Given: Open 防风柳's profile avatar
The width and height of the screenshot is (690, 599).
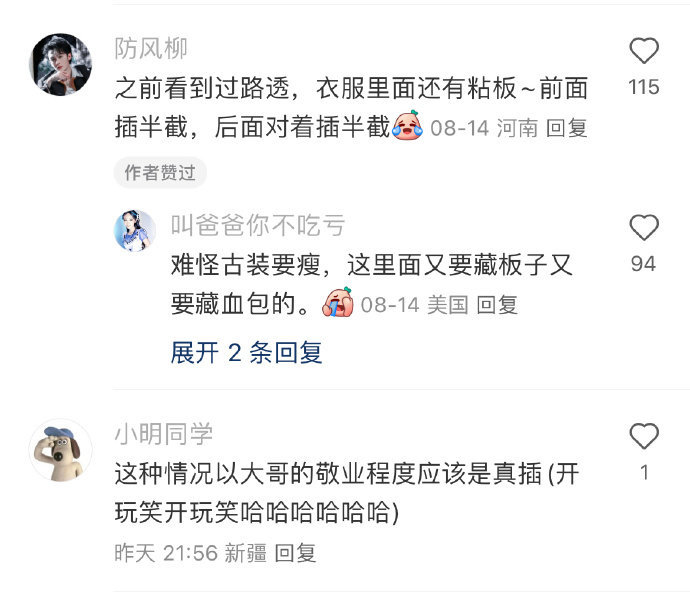Looking at the screenshot, I should click(60, 64).
